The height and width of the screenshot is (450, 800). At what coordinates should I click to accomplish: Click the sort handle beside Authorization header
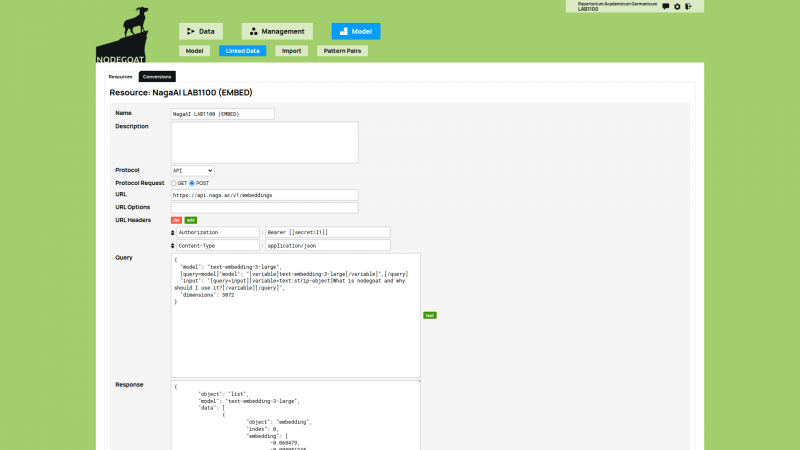[x=174, y=232]
